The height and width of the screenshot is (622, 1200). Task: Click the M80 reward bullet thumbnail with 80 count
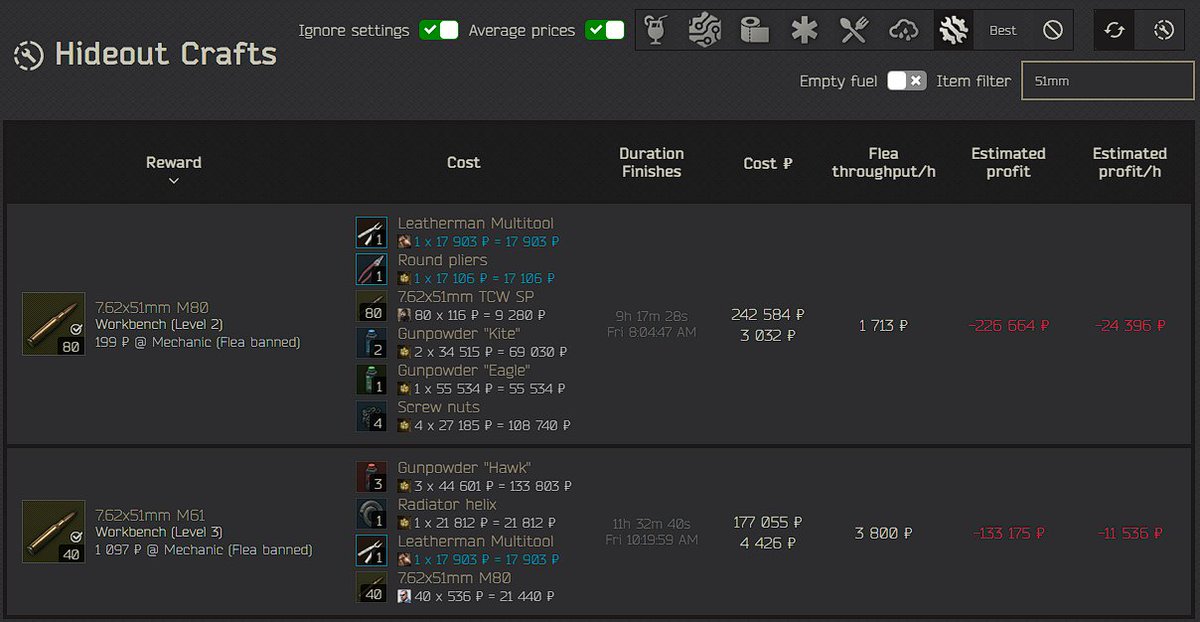(x=54, y=324)
